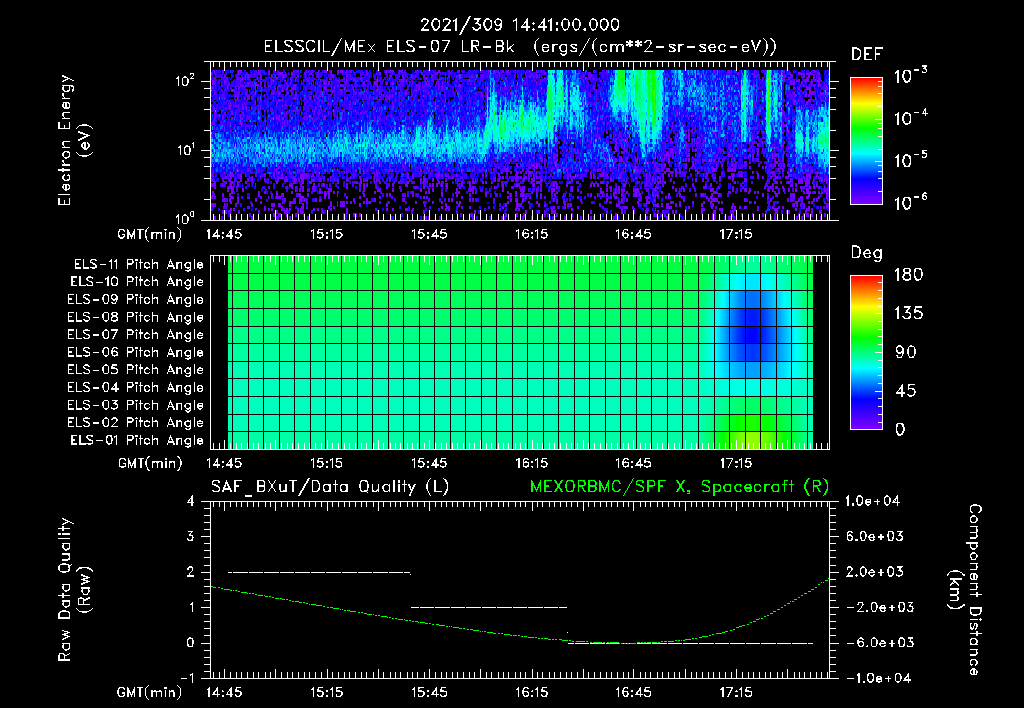The height and width of the screenshot is (708, 1024).
Task: Click the ELS-10 Pitch Angle row label
Action: click(137, 282)
